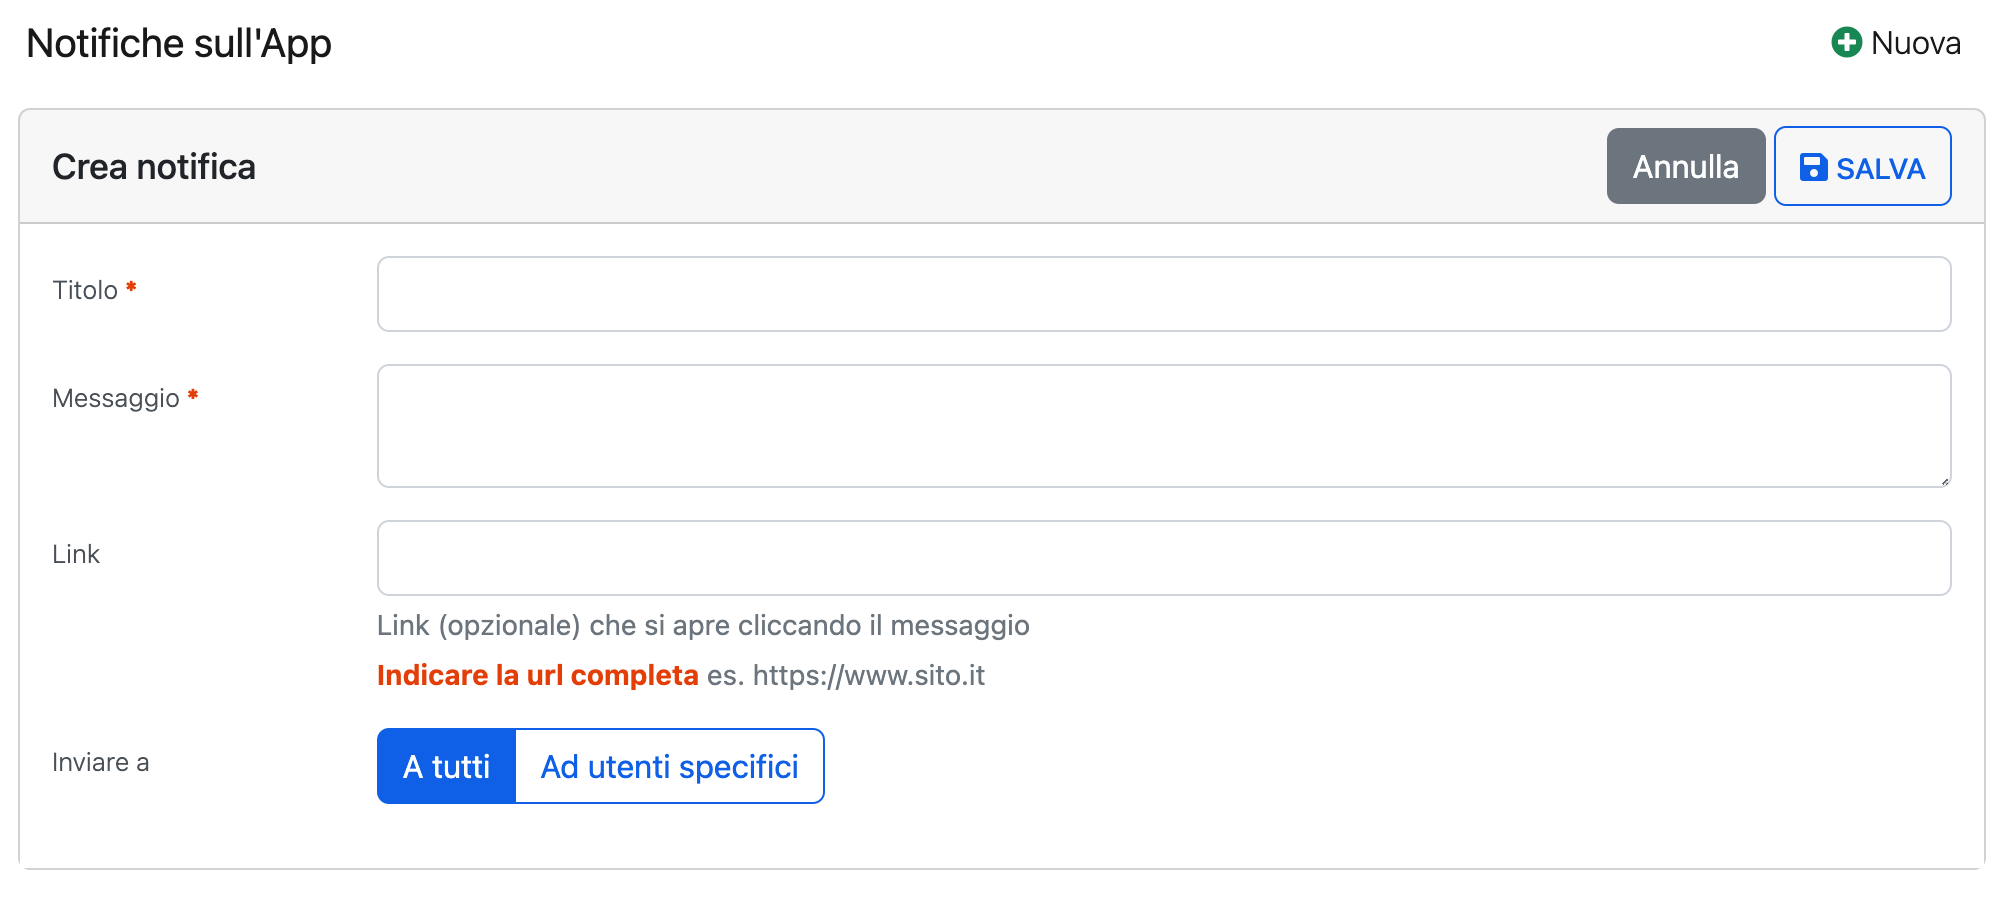
Task: Click the green plus icon next to Nuova
Action: pos(1846,42)
